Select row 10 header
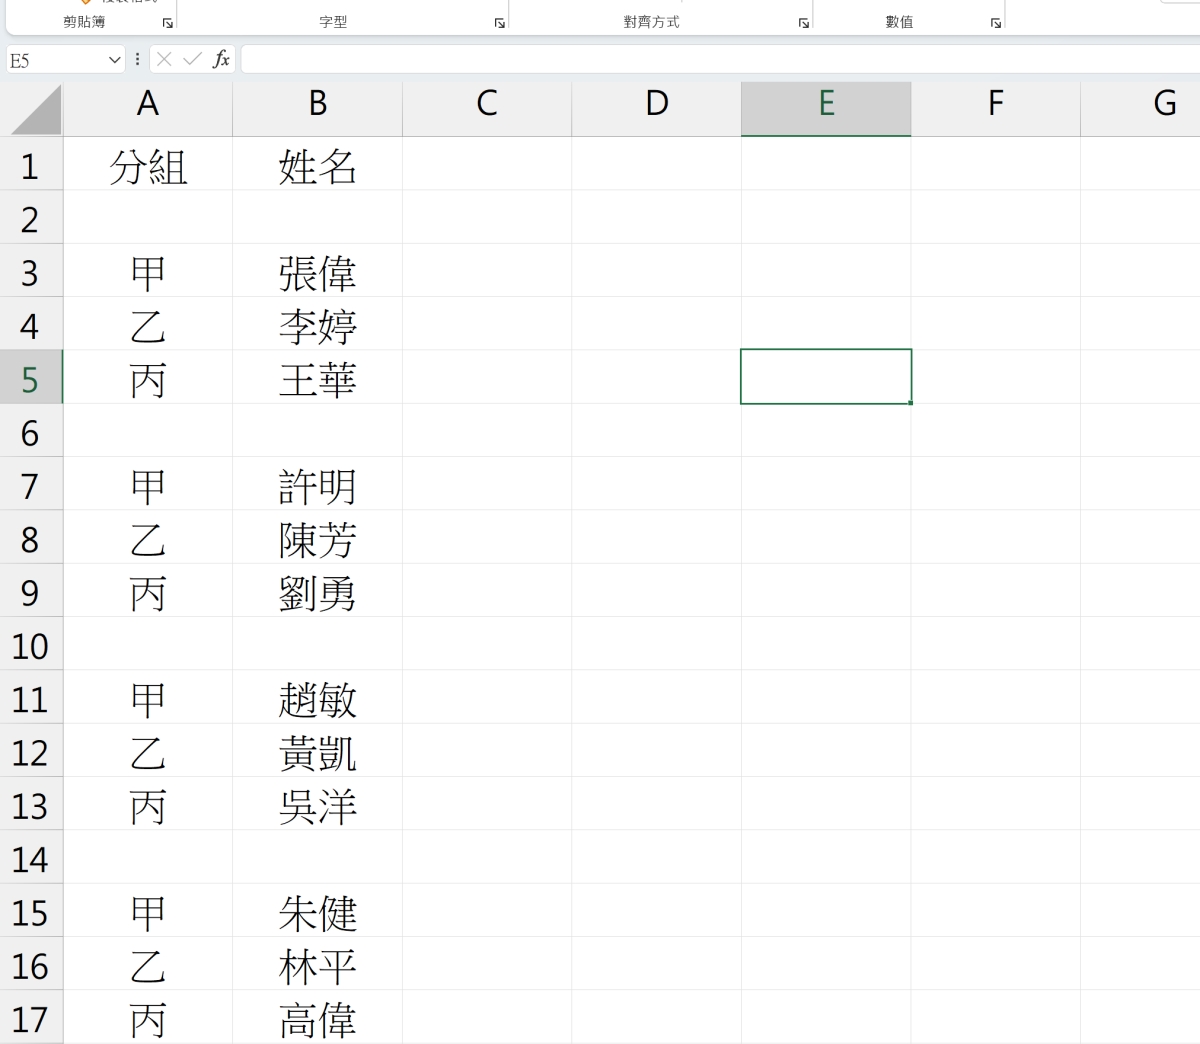This screenshot has height=1044, width=1200. pos(31,646)
